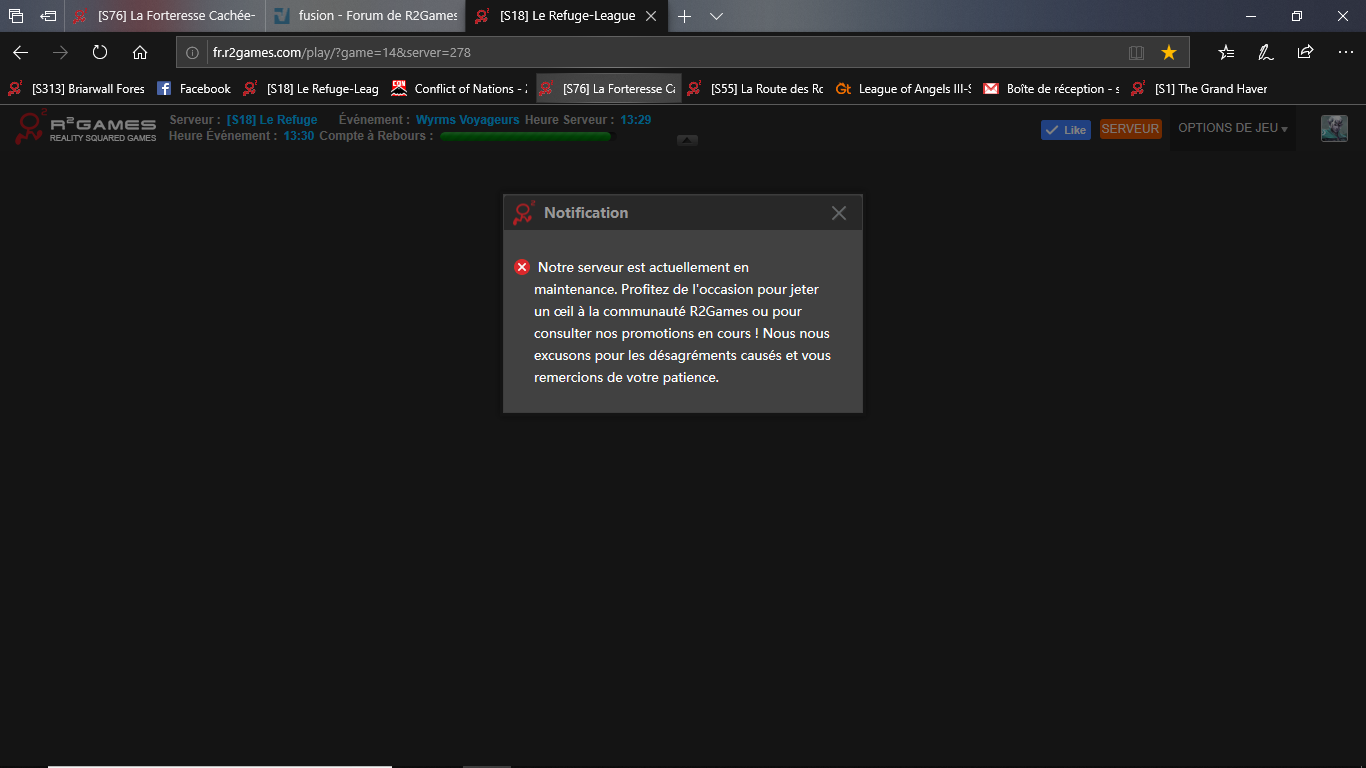Switch to S76 La Forteresse Cachée tab

coord(165,16)
